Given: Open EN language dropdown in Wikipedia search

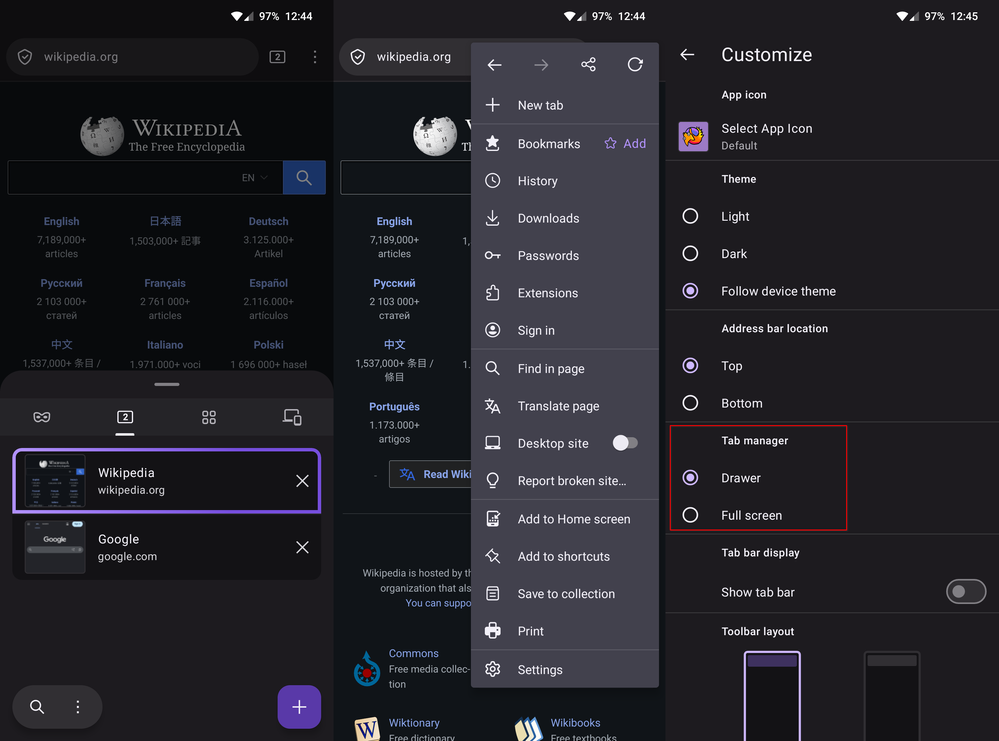Looking at the screenshot, I should click(255, 178).
